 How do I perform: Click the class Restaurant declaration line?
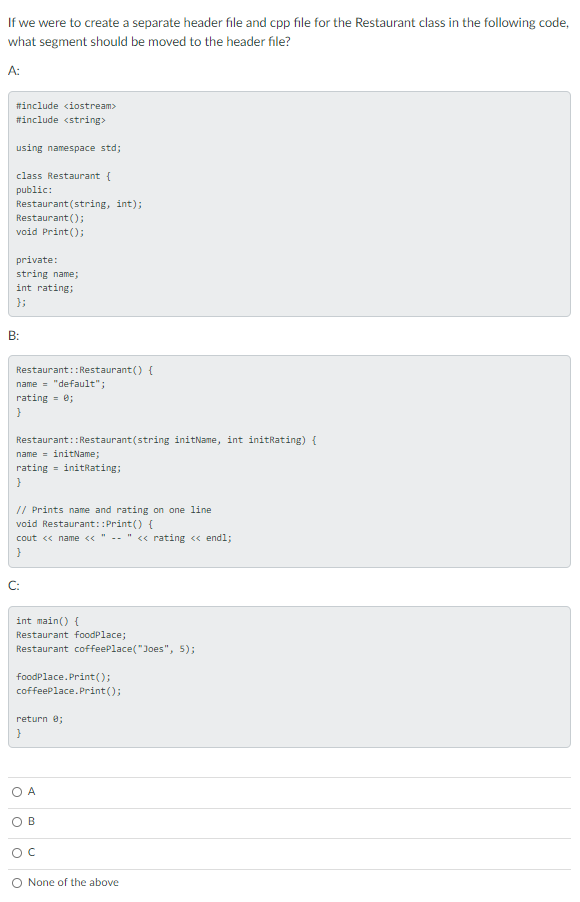(x=62, y=175)
